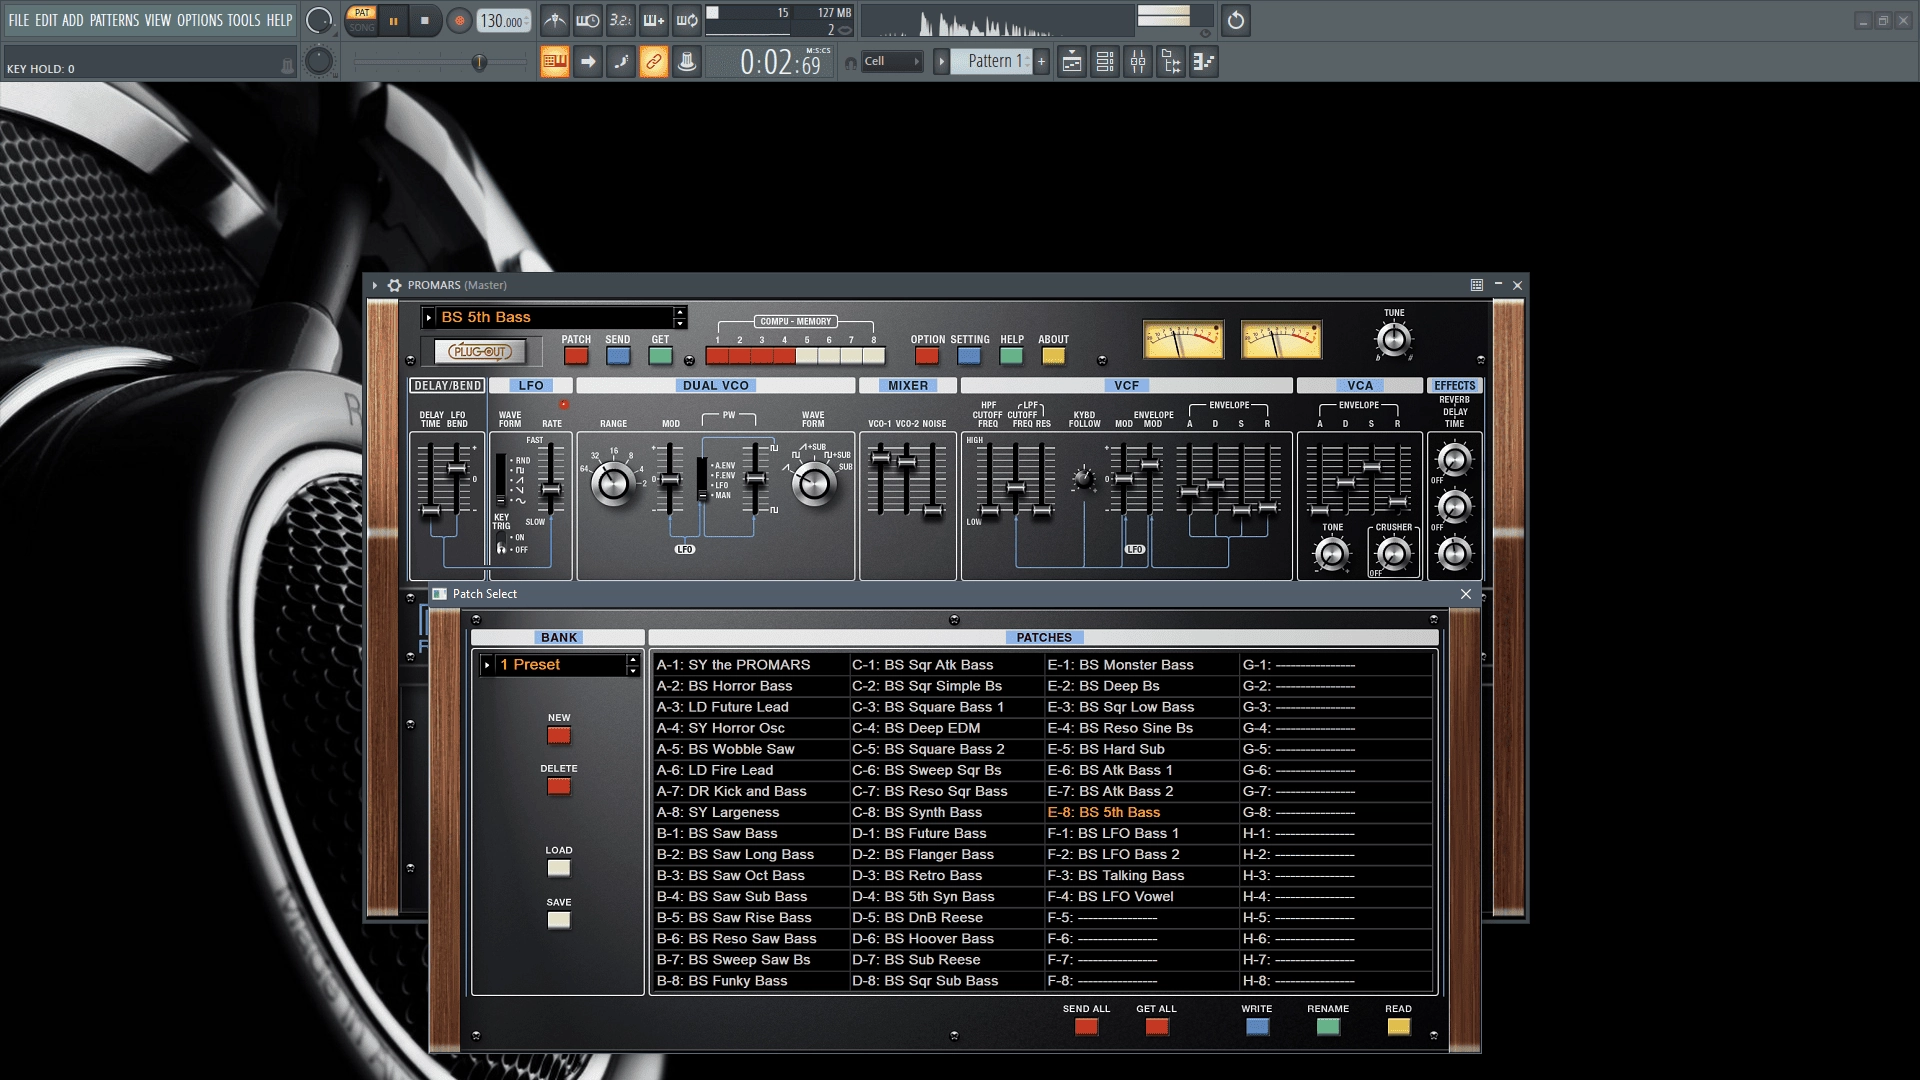
Task: Open the Browser tree icon
Action: point(1171,62)
